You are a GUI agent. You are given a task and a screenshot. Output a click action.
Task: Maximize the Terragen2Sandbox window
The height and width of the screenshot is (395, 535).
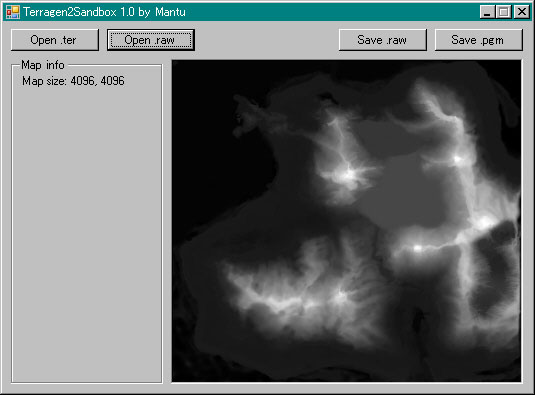pos(504,12)
